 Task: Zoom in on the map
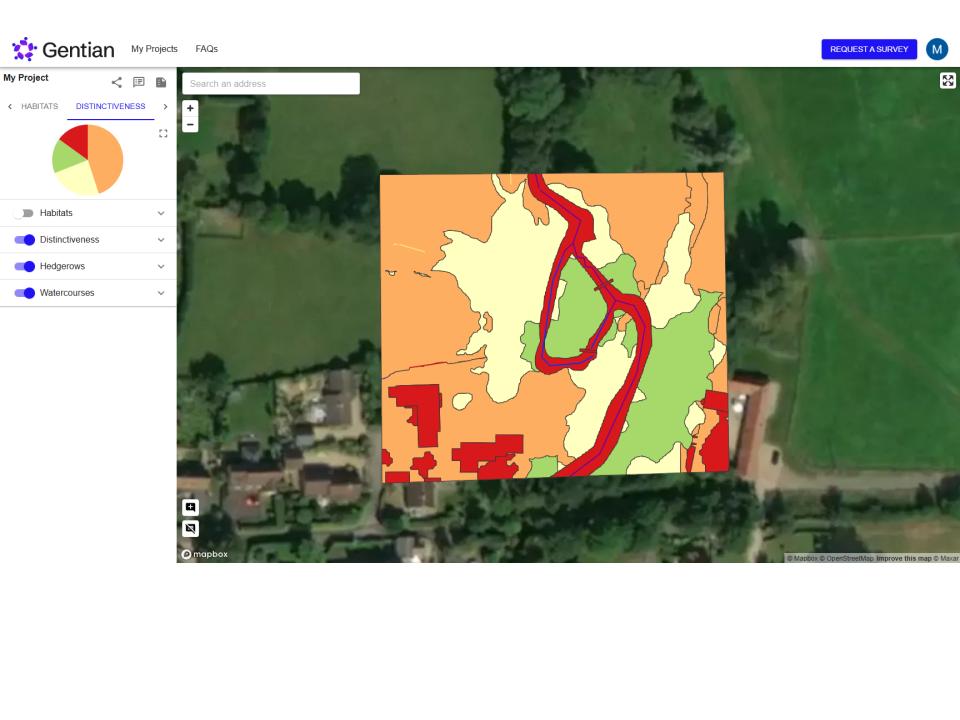[190, 108]
